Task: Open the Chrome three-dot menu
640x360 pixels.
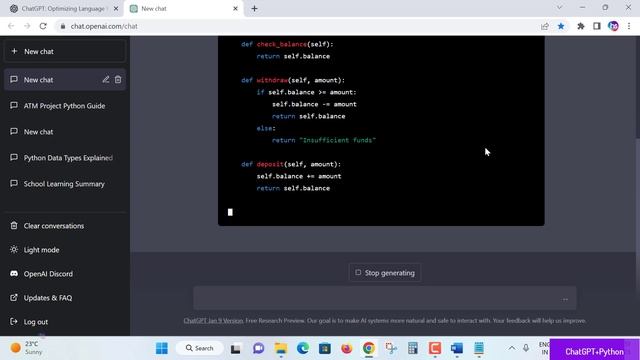Action: [629, 26]
